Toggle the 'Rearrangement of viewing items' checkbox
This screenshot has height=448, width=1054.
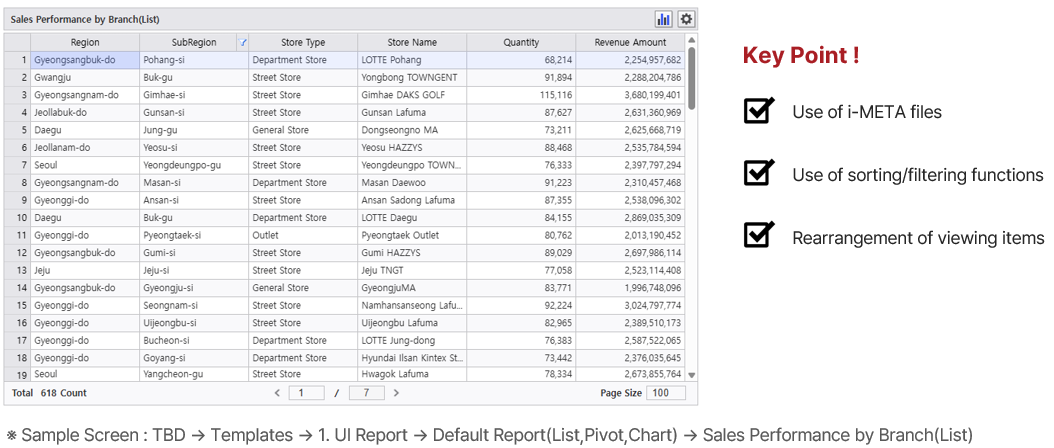pos(759,236)
